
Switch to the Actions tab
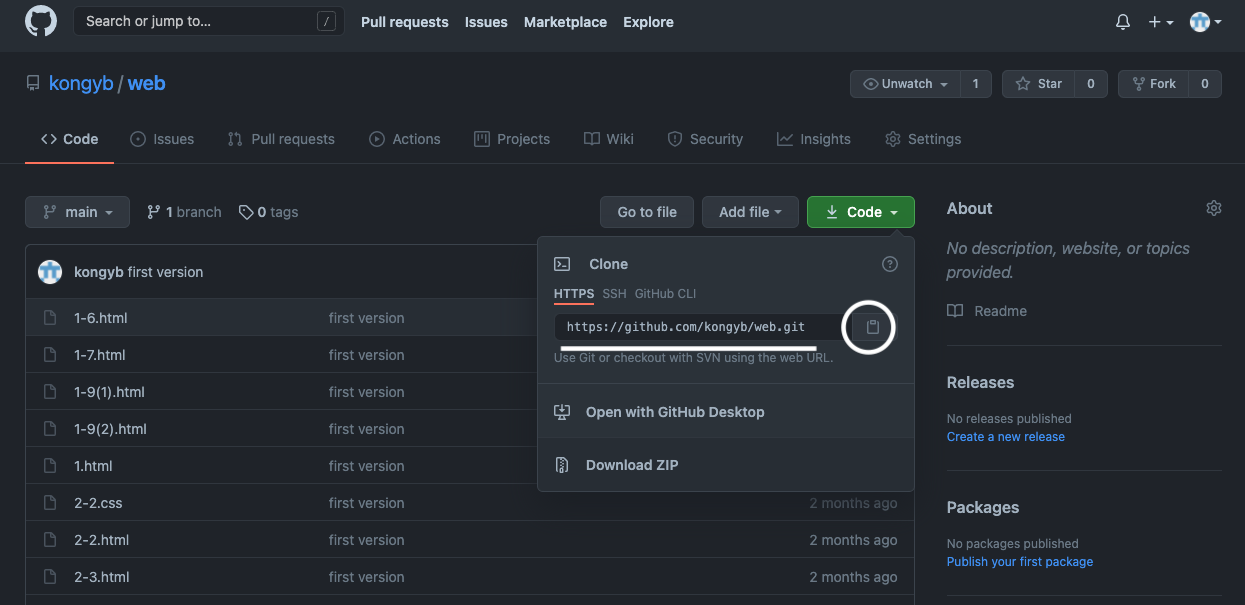(404, 139)
